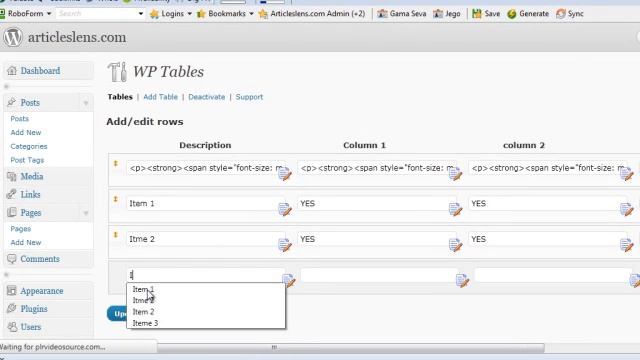Click Add New under Pages
The height and width of the screenshot is (360, 640).
pos(26,242)
